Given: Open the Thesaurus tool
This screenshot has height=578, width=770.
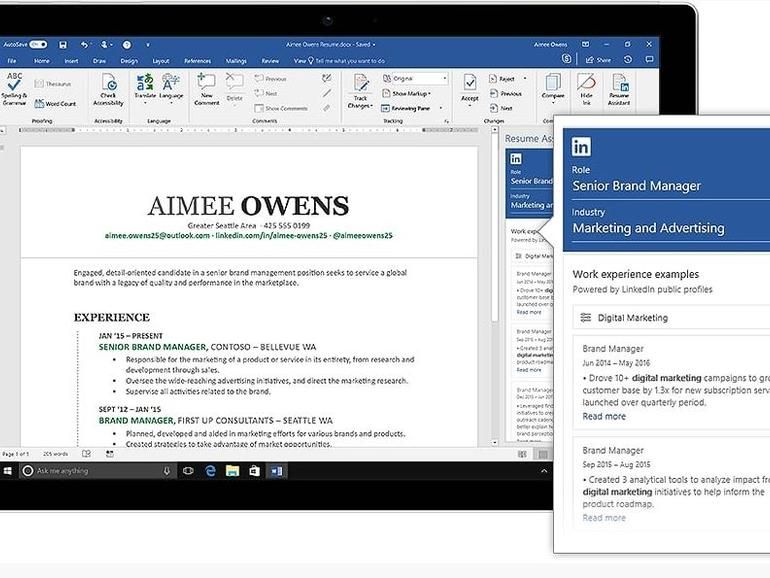Looking at the screenshot, I should (53, 84).
